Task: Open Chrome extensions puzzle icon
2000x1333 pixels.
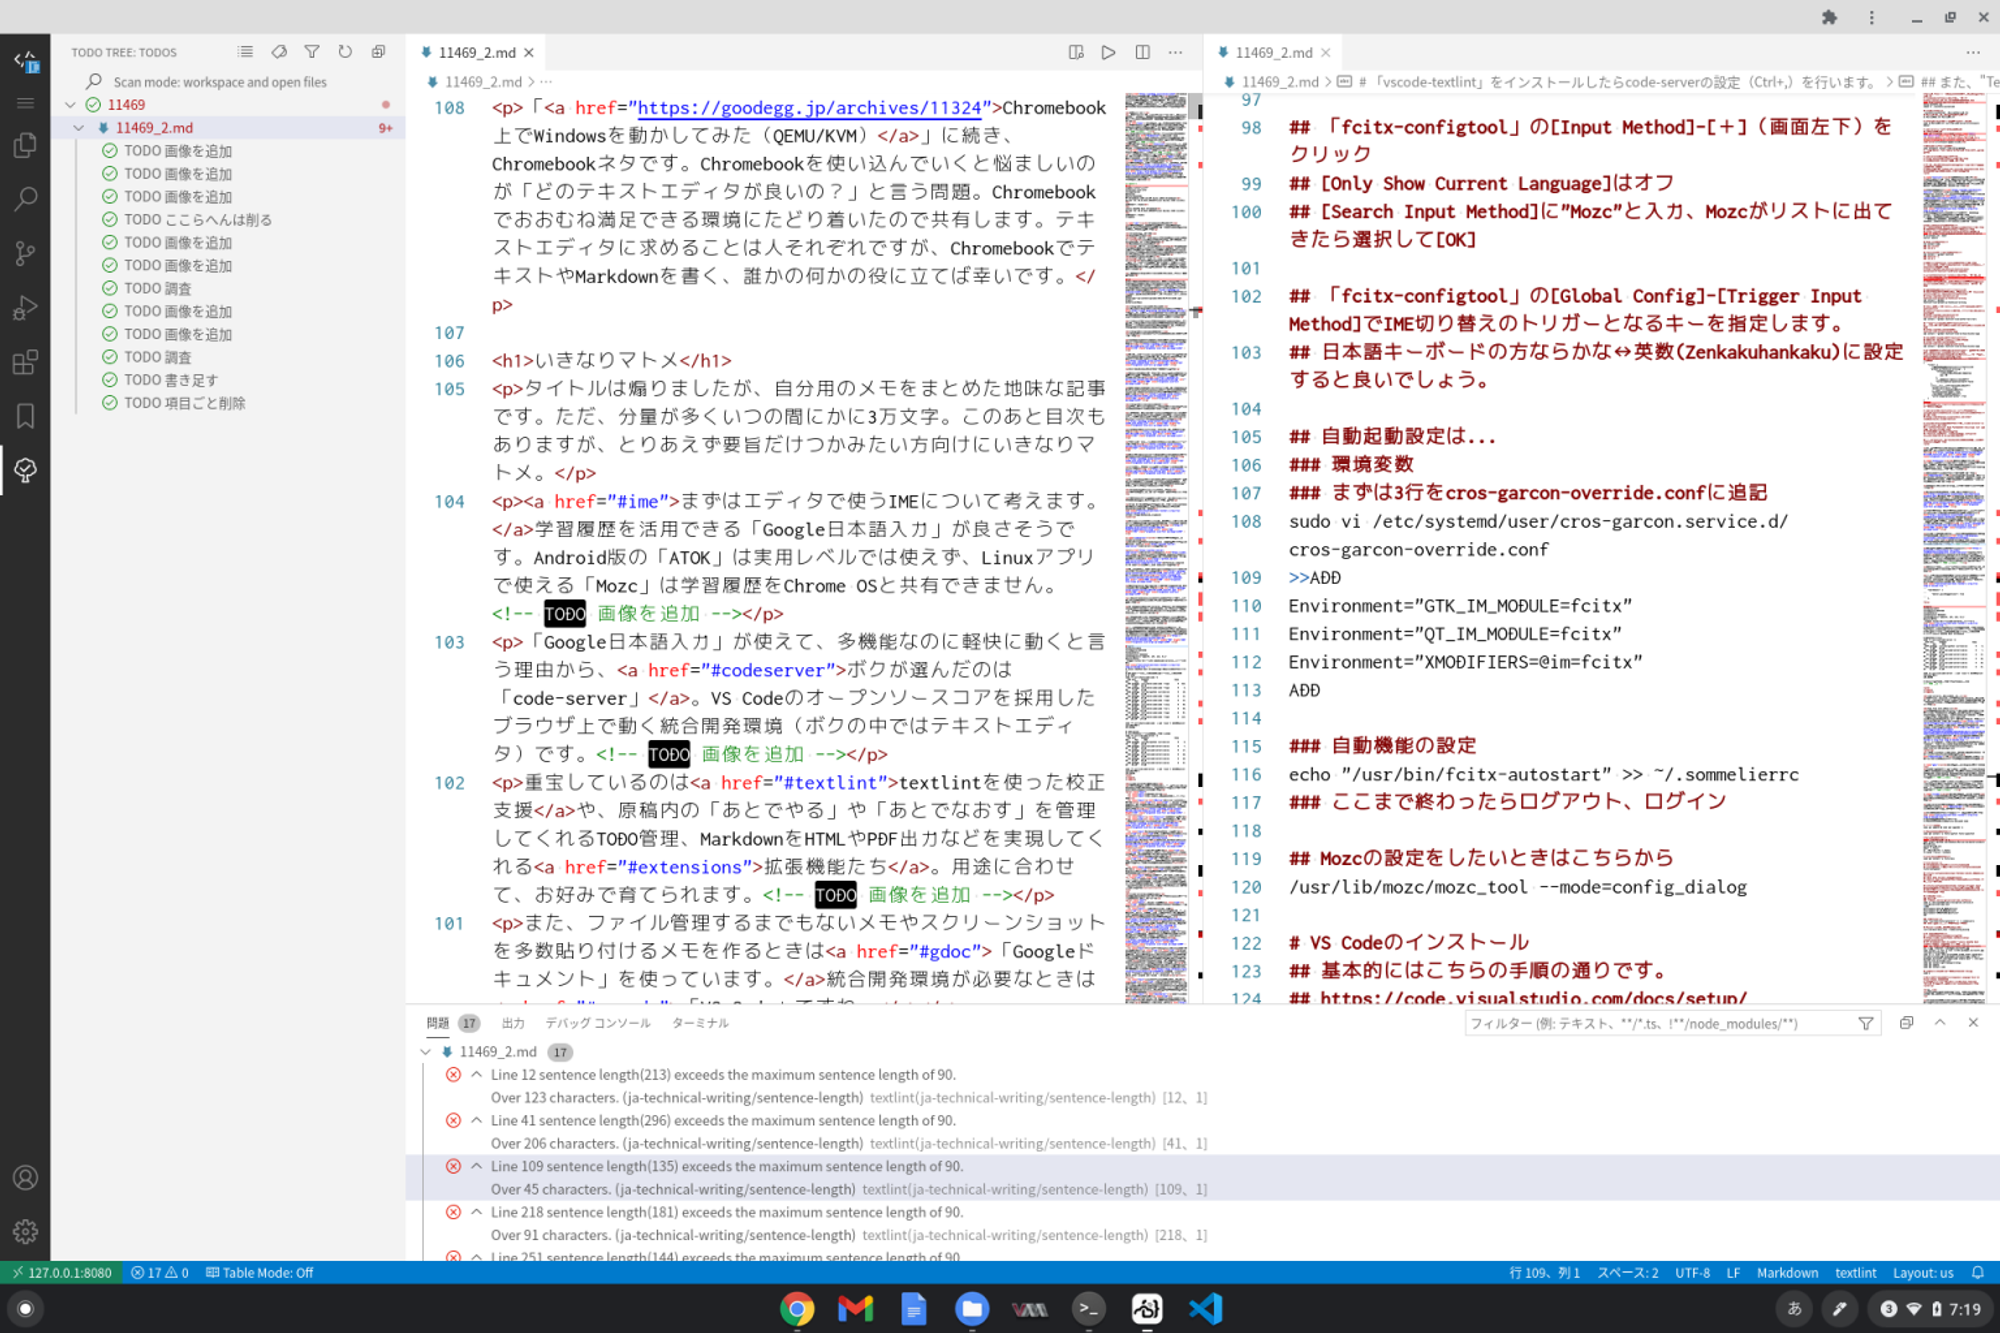Action: pyautogui.click(x=1829, y=17)
